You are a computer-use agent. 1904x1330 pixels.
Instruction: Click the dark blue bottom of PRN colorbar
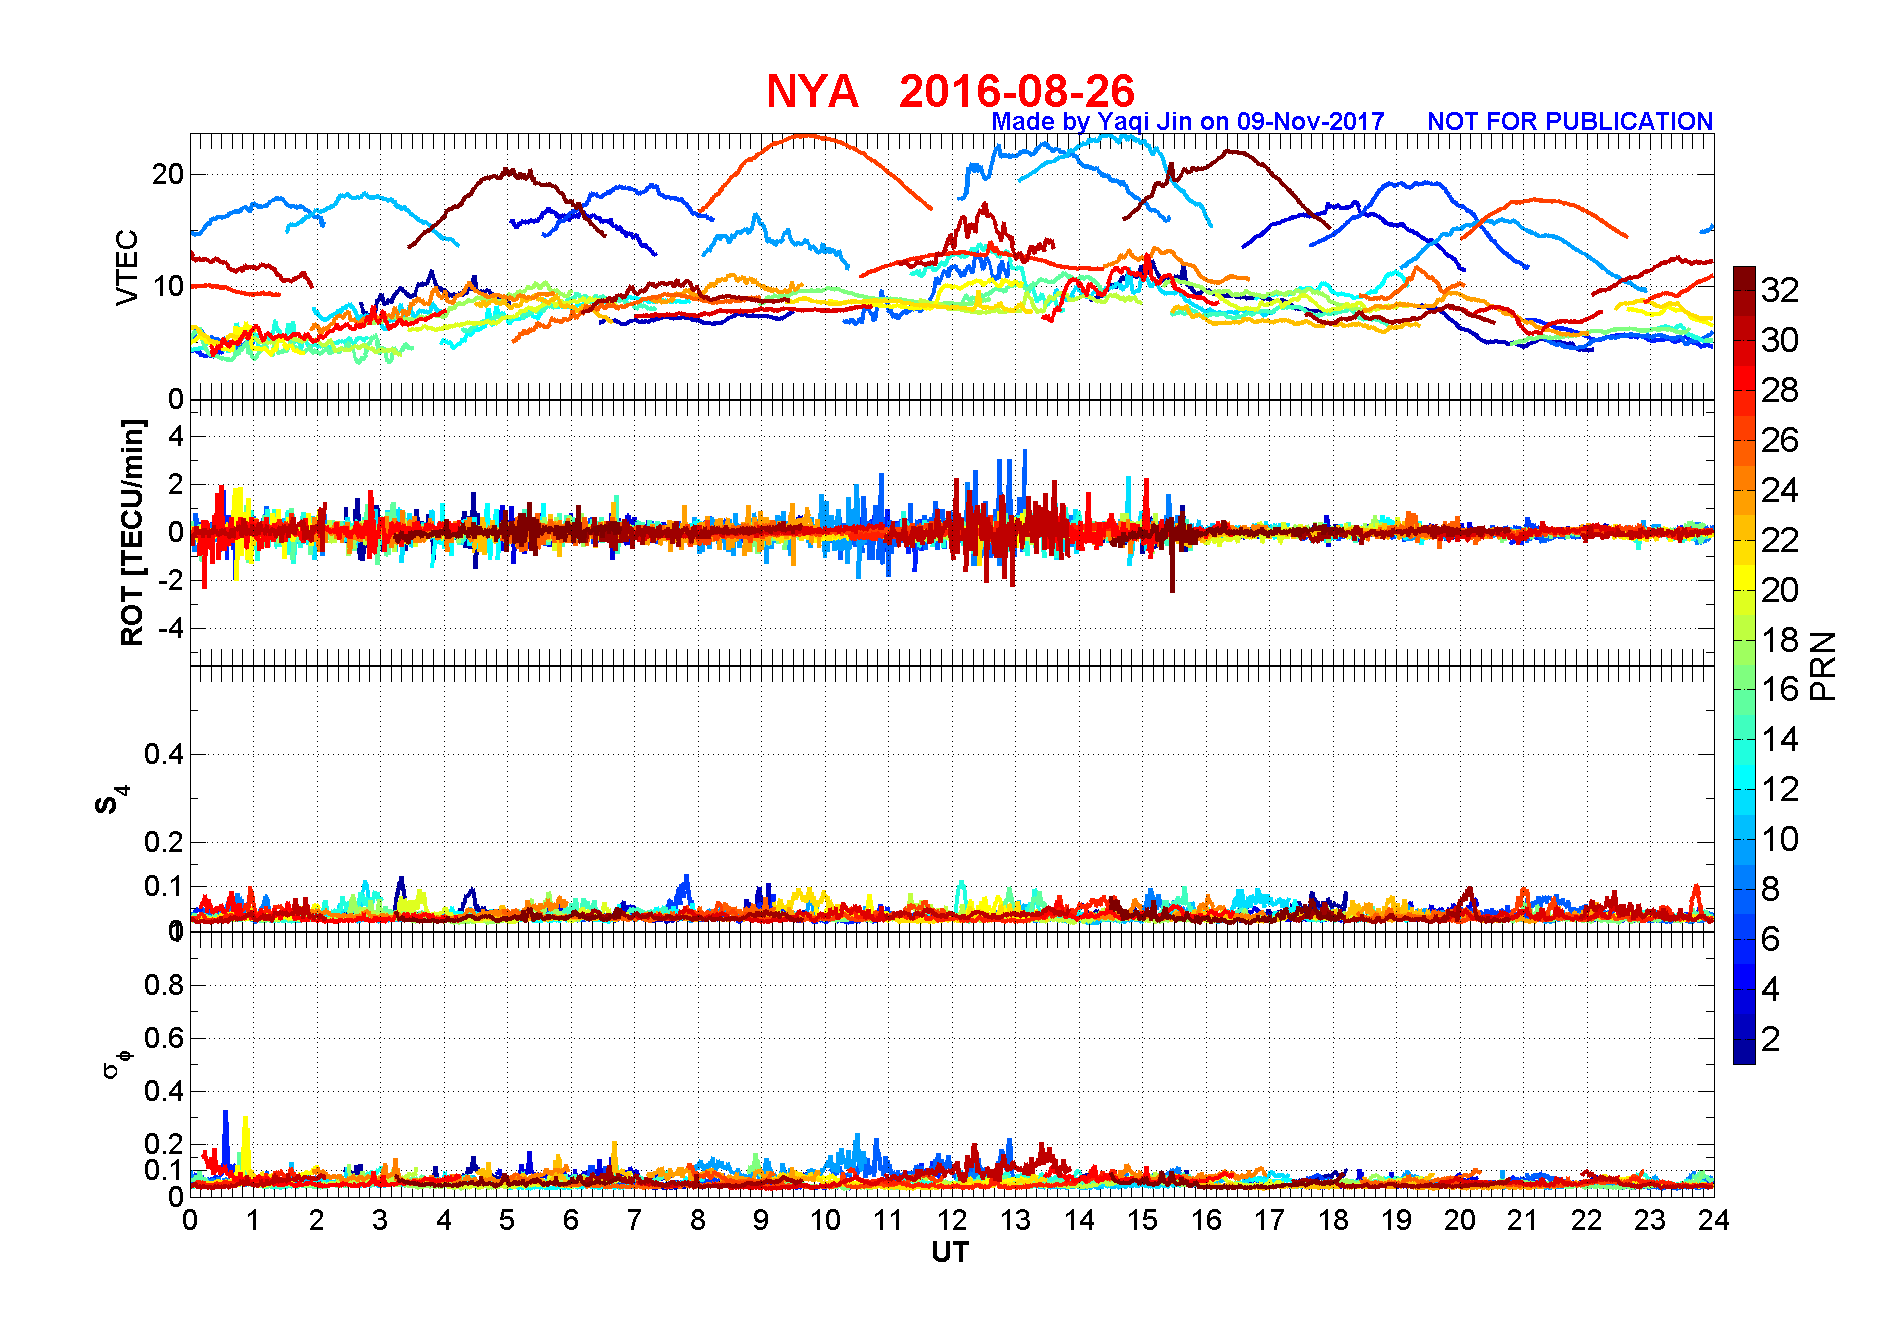1744,1052
